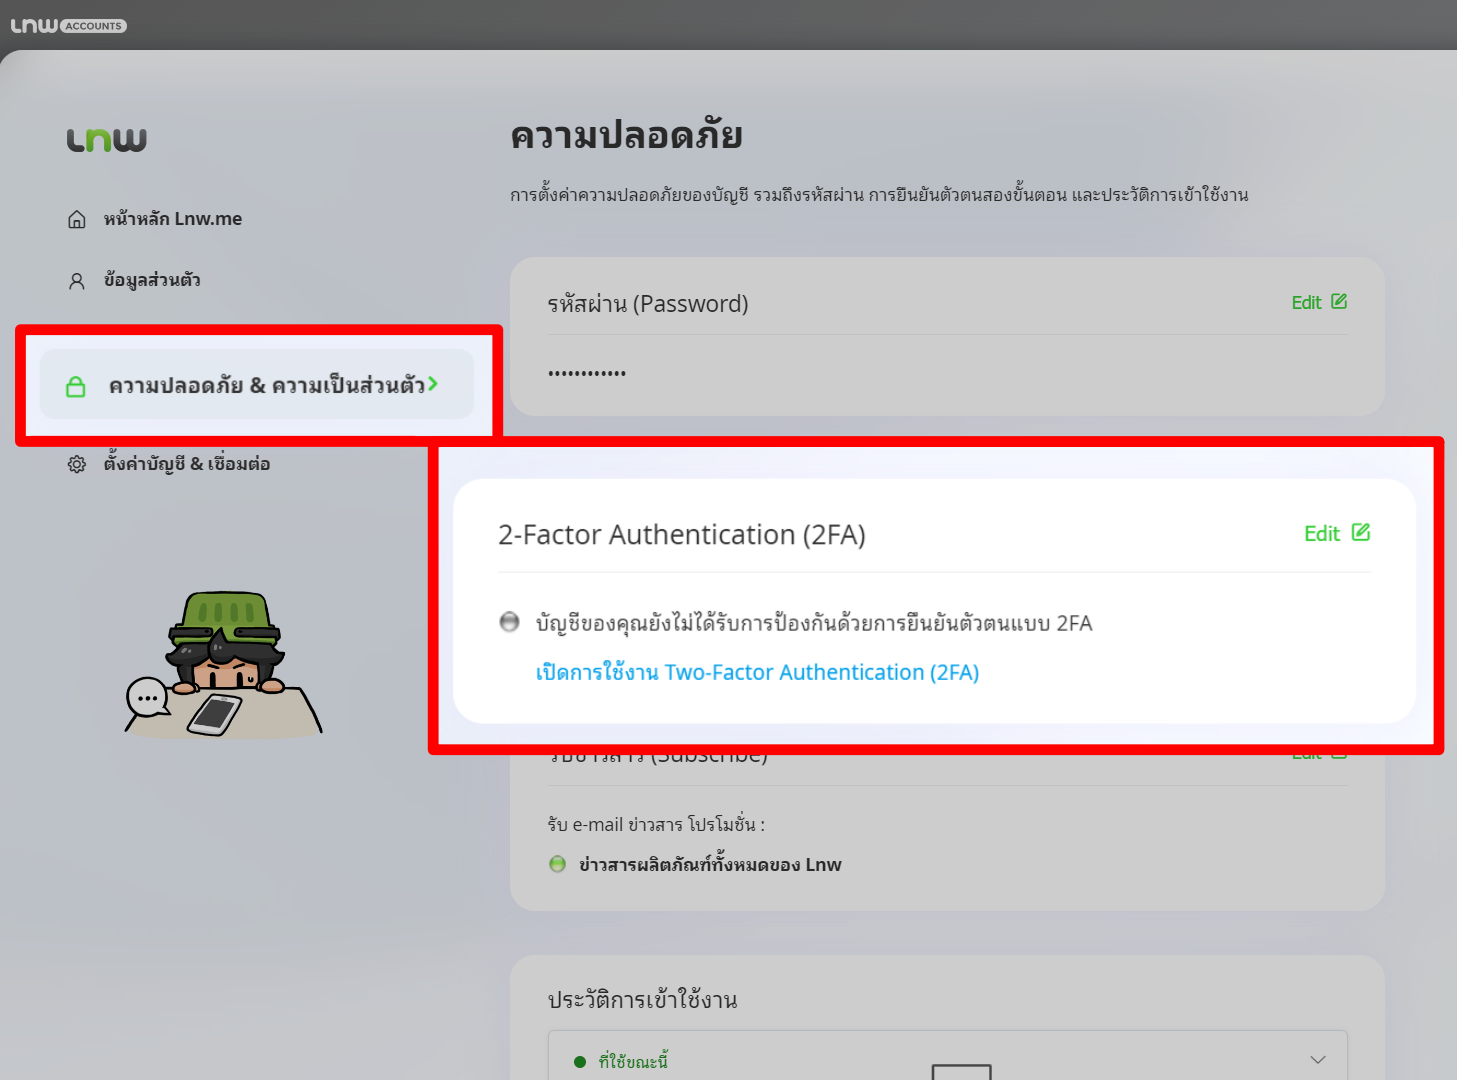The image size is (1457, 1080).
Task: Toggle the green Lnw newsletter subscription indicator
Action: pos(558,864)
